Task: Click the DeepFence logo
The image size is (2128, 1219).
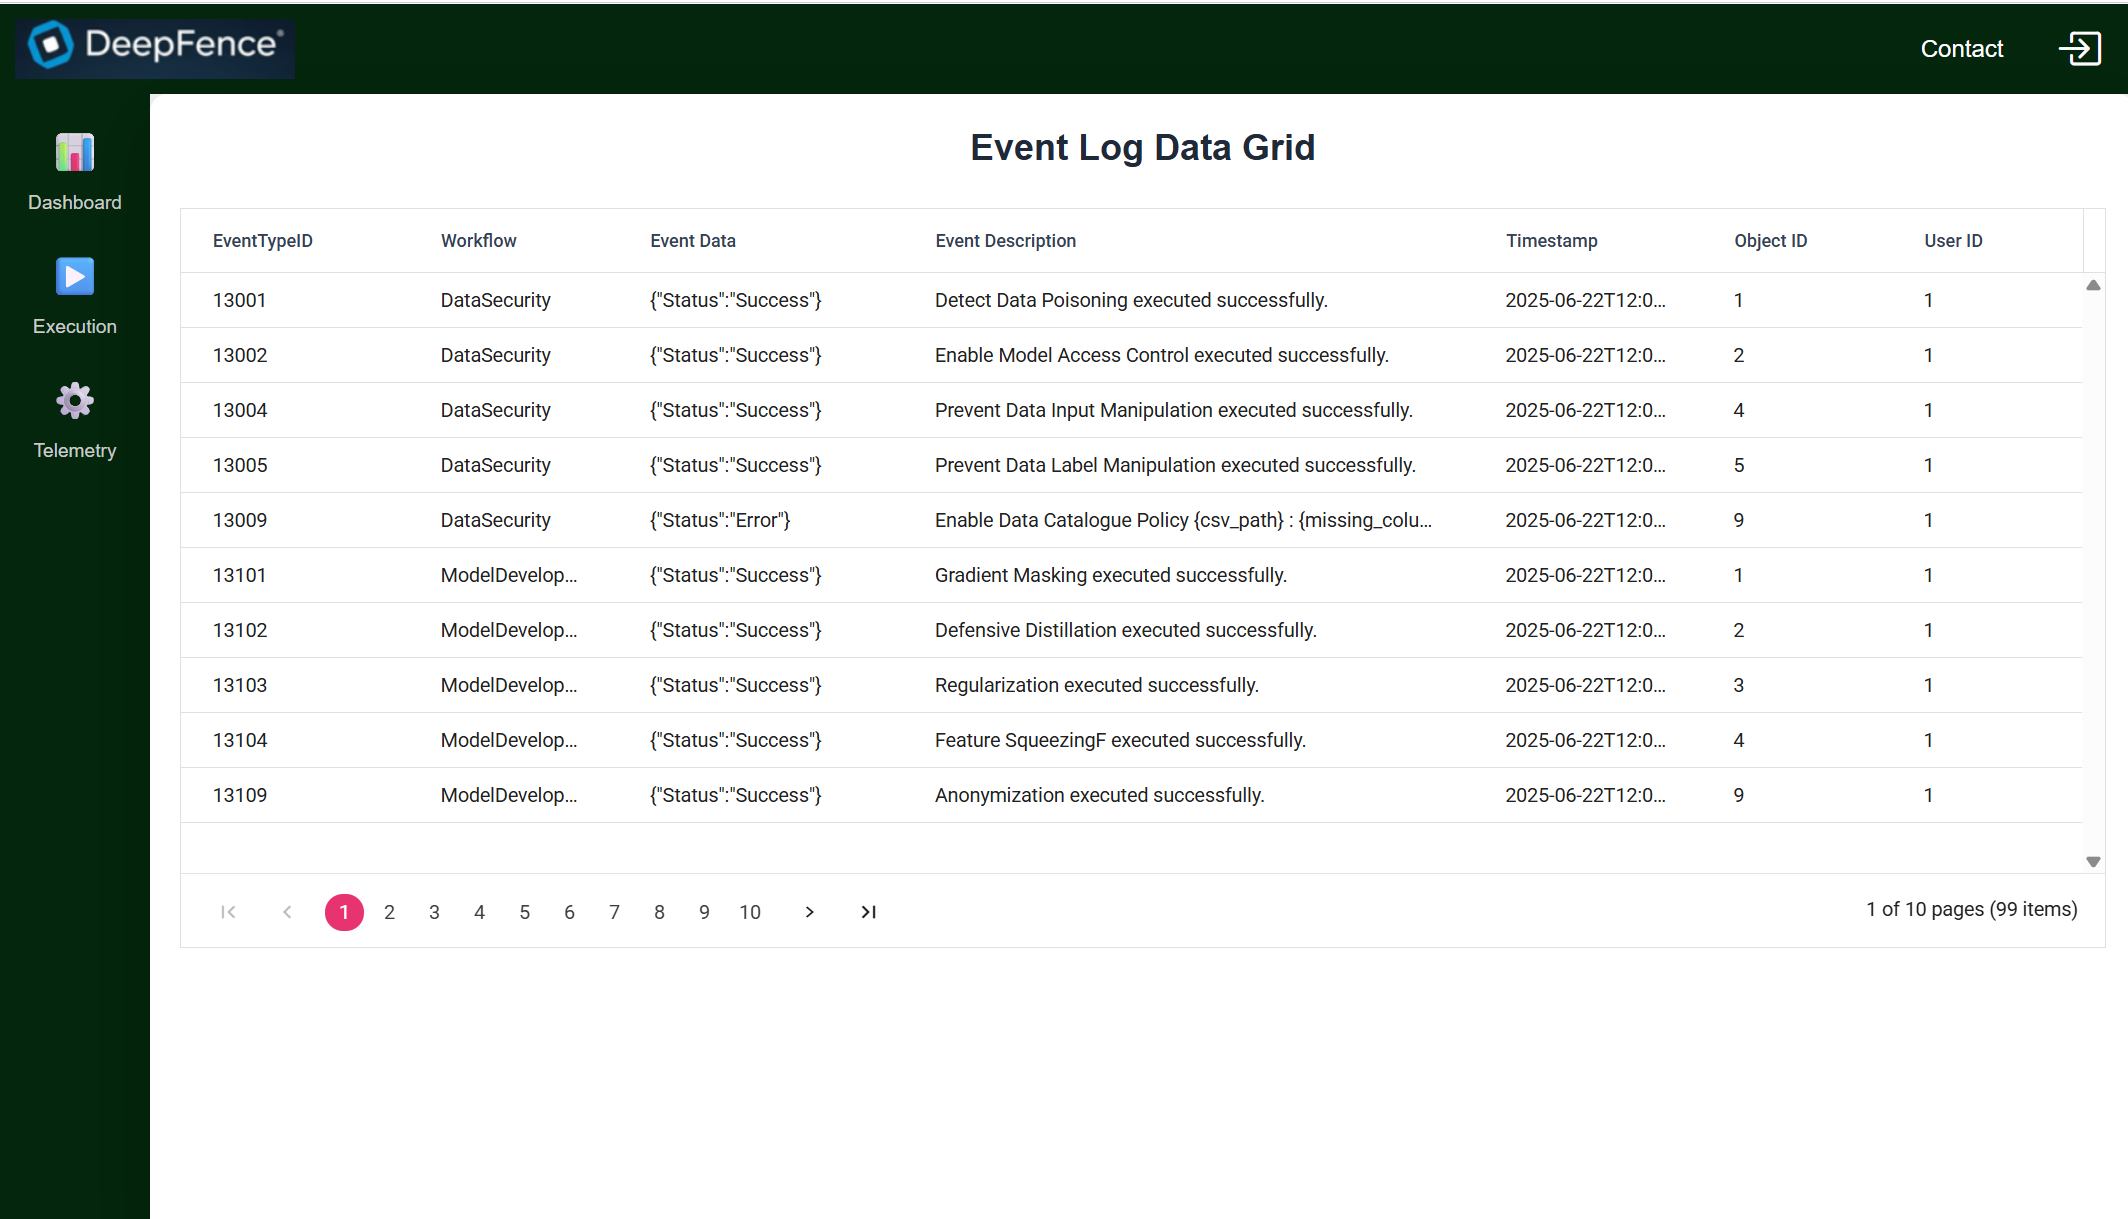Action: 155,45
